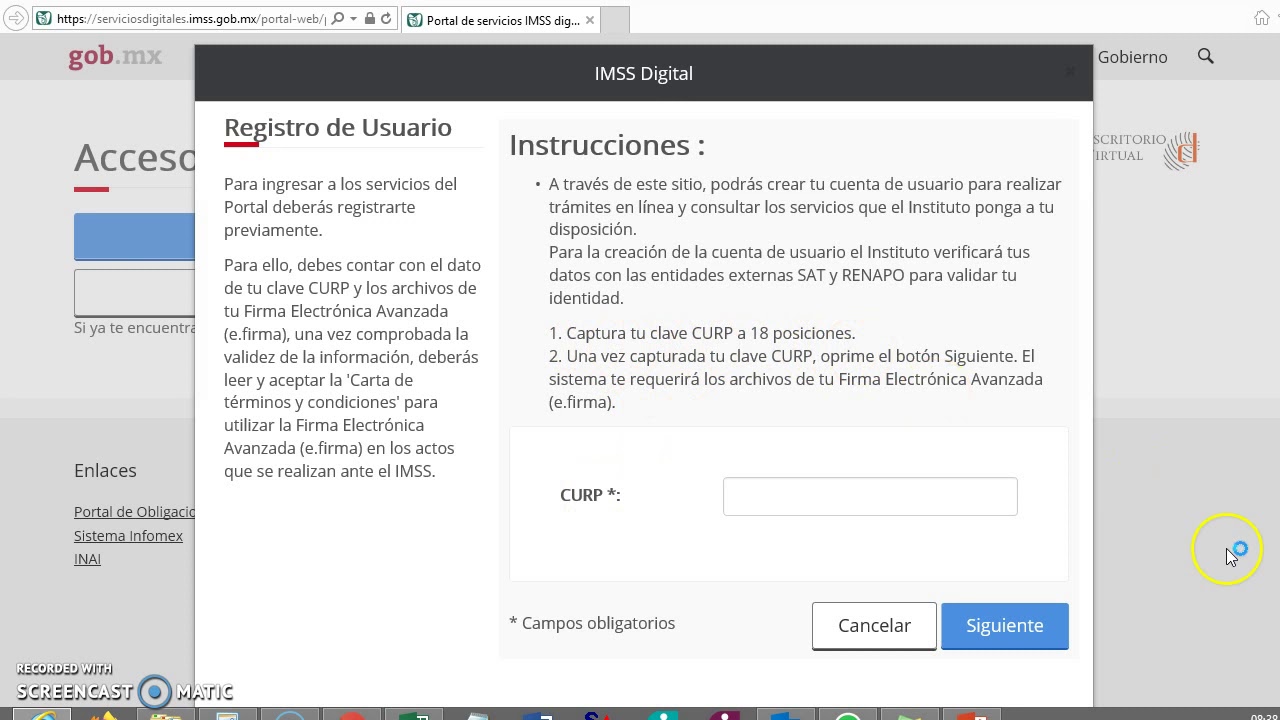Click the 'Instrucciones :' heading

pyautogui.click(x=607, y=145)
